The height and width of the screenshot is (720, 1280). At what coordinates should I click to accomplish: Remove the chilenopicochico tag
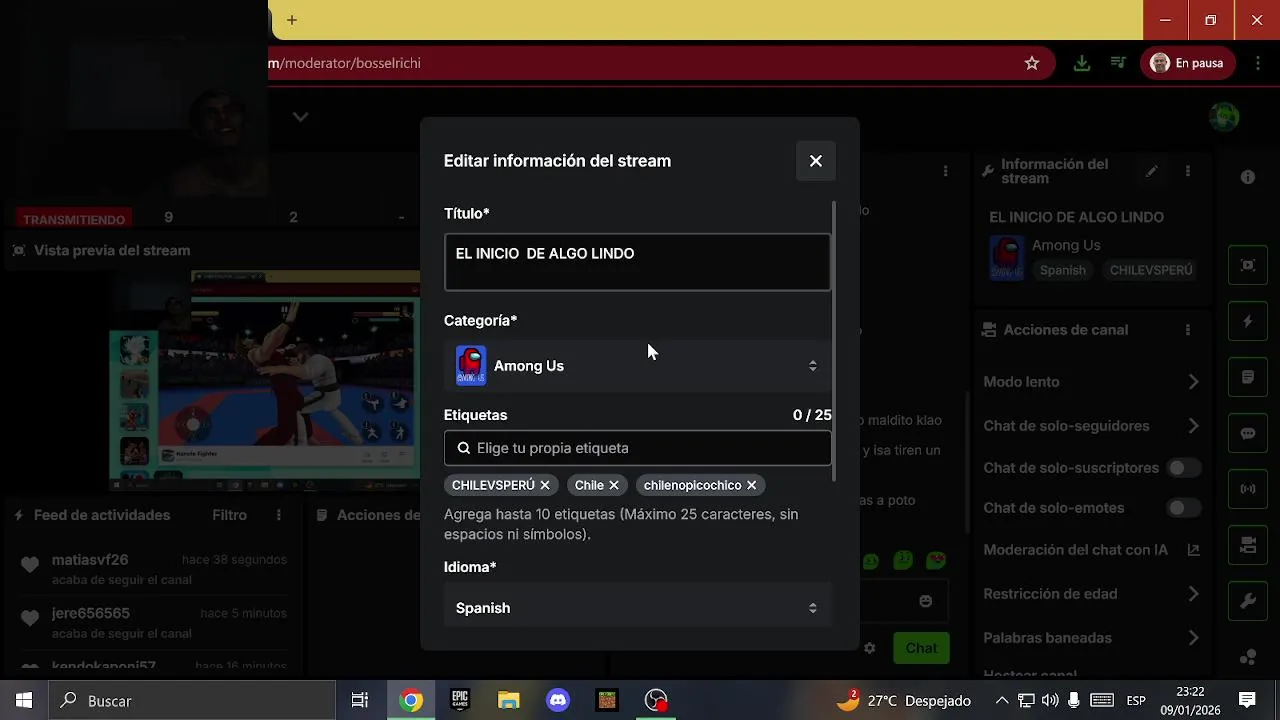[751, 485]
